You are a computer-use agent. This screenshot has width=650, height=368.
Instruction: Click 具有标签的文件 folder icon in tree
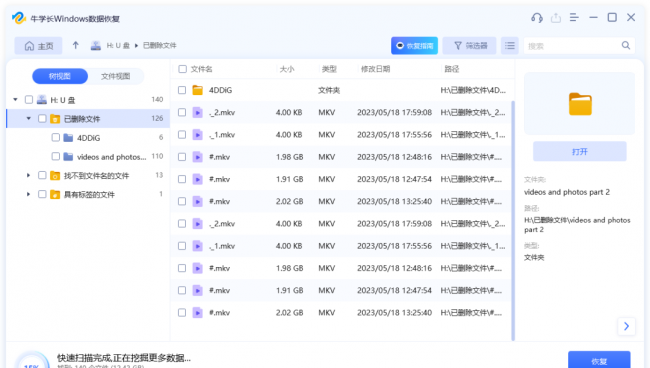(55, 194)
